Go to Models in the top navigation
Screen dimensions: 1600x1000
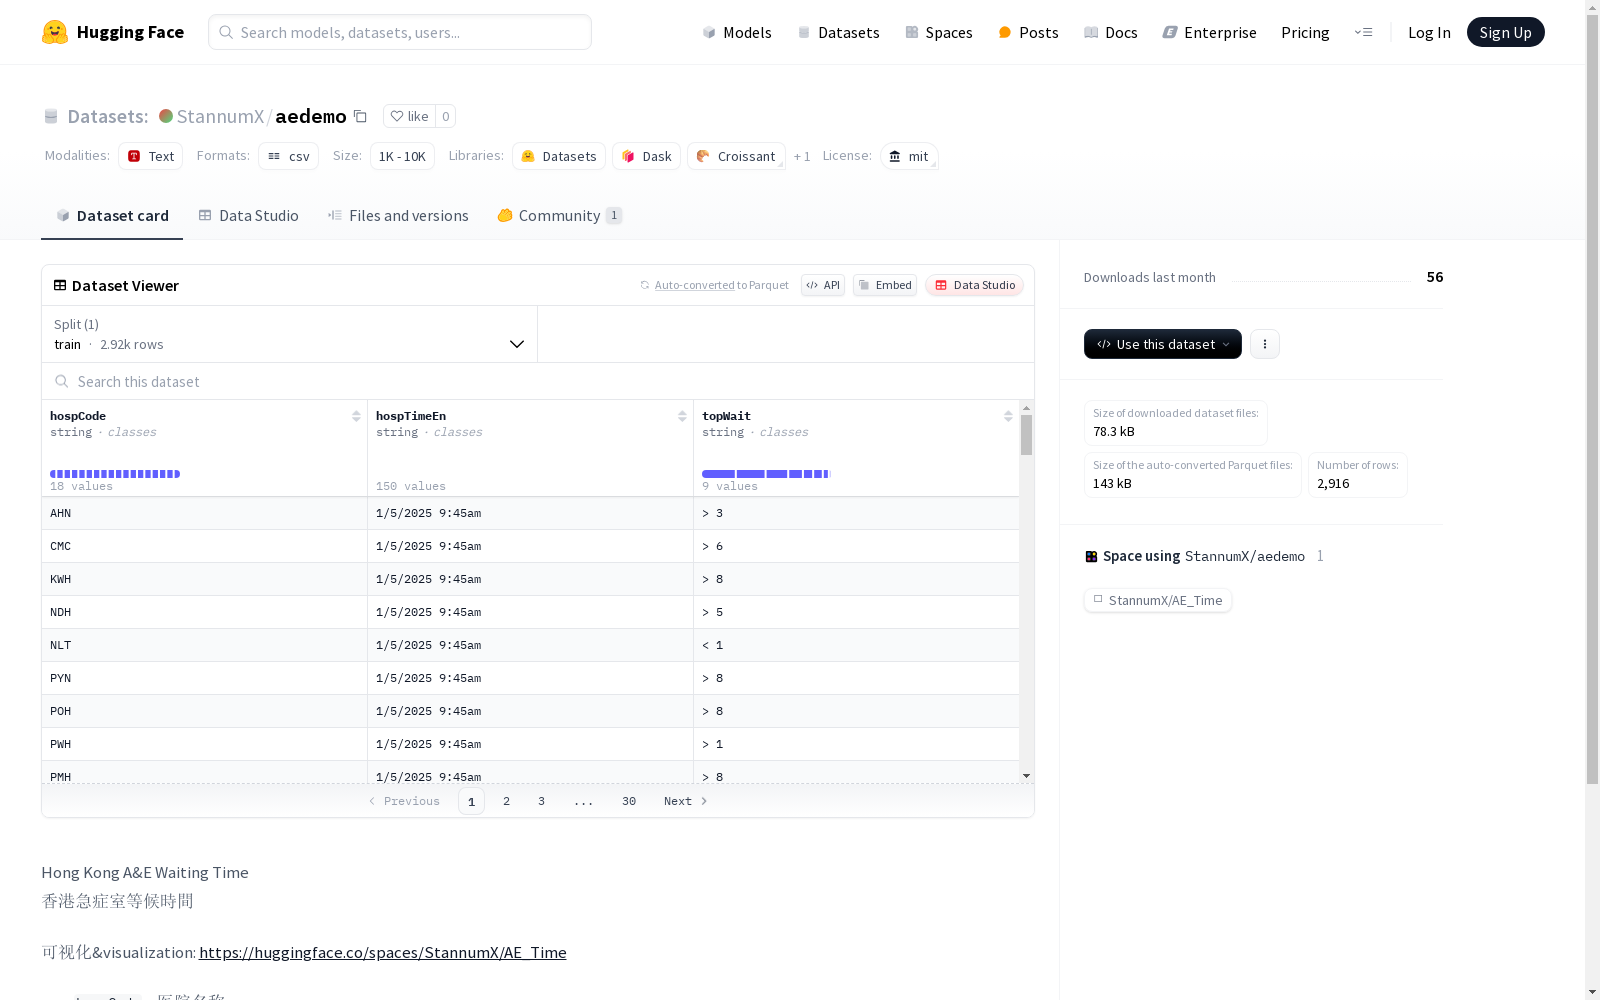coord(737,32)
